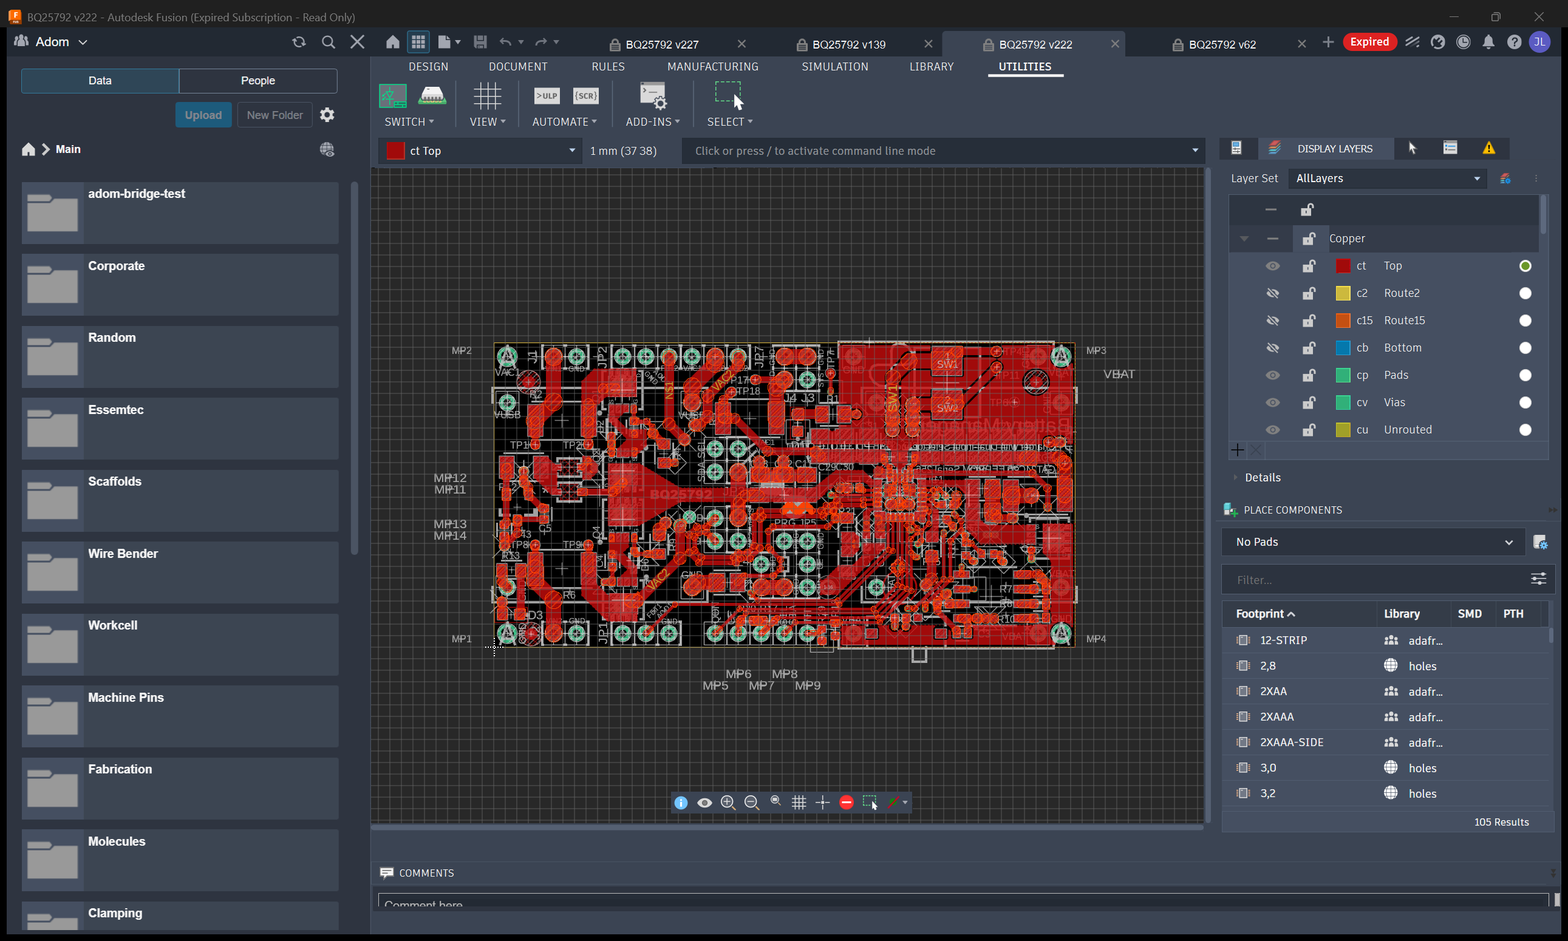This screenshot has width=1568, height=941.
Task: Set Route2 as active layer radio
Action: tap(1525, 293)
